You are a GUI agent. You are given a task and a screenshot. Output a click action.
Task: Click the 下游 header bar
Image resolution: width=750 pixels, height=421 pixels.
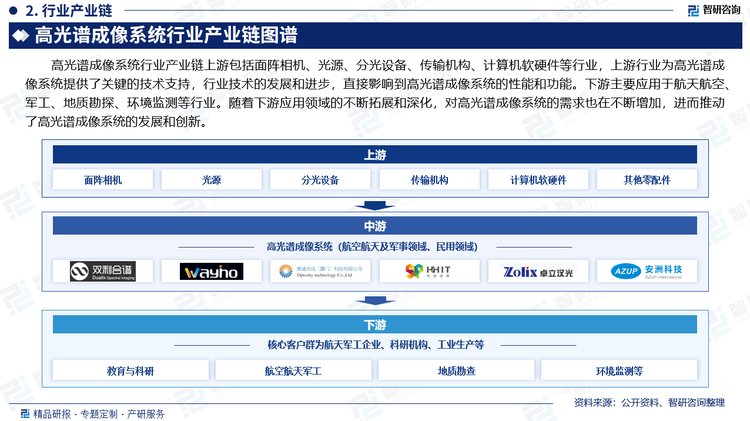point(375,325)
